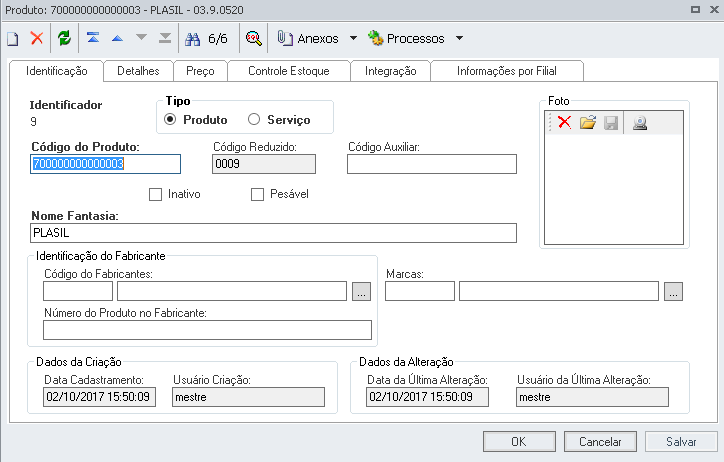Open photo file with folder icon
This screenshot has width=724, height=462.
[x=588, y=122]
